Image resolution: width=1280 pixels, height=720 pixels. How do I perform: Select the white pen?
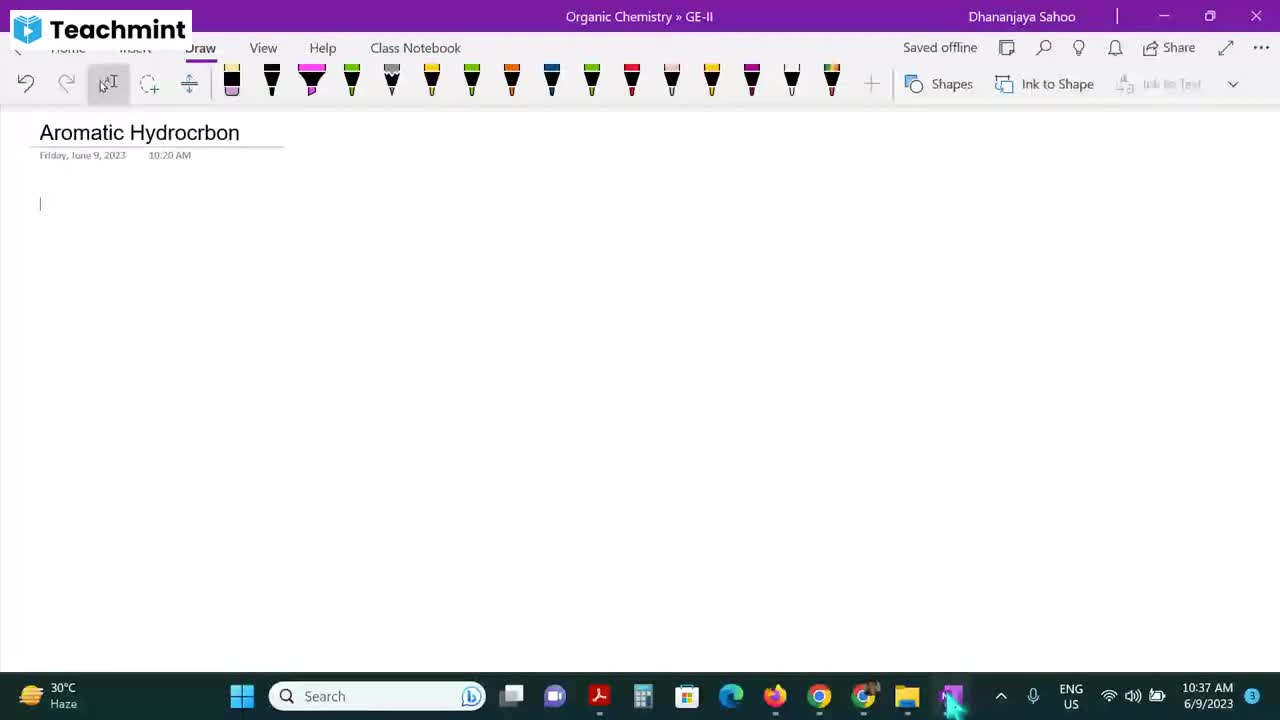792,81
